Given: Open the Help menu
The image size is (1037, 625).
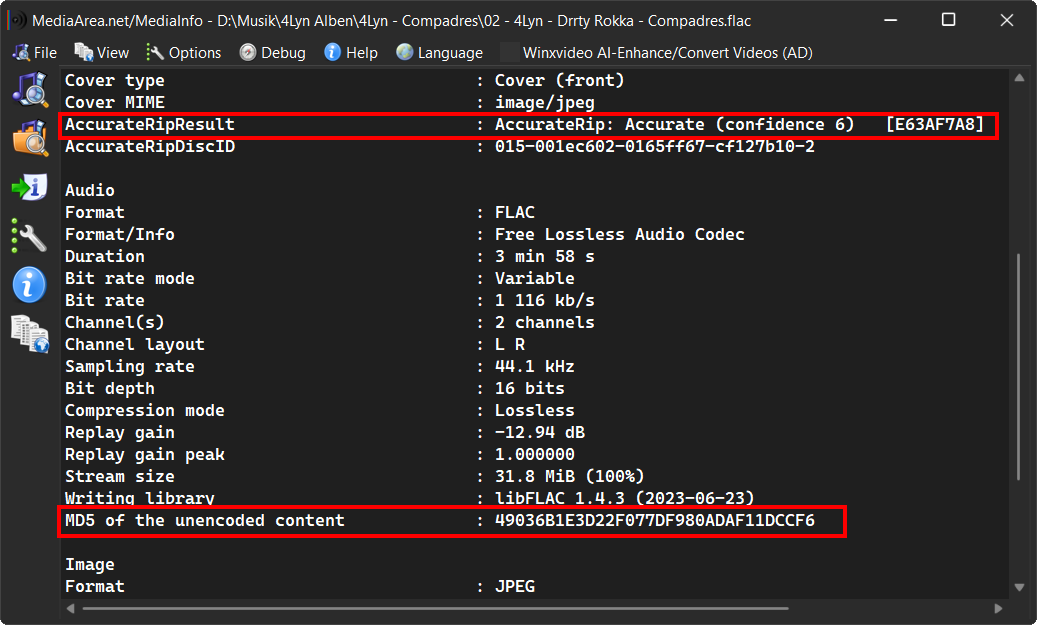Looking at the screenshot, I should 351,52.
